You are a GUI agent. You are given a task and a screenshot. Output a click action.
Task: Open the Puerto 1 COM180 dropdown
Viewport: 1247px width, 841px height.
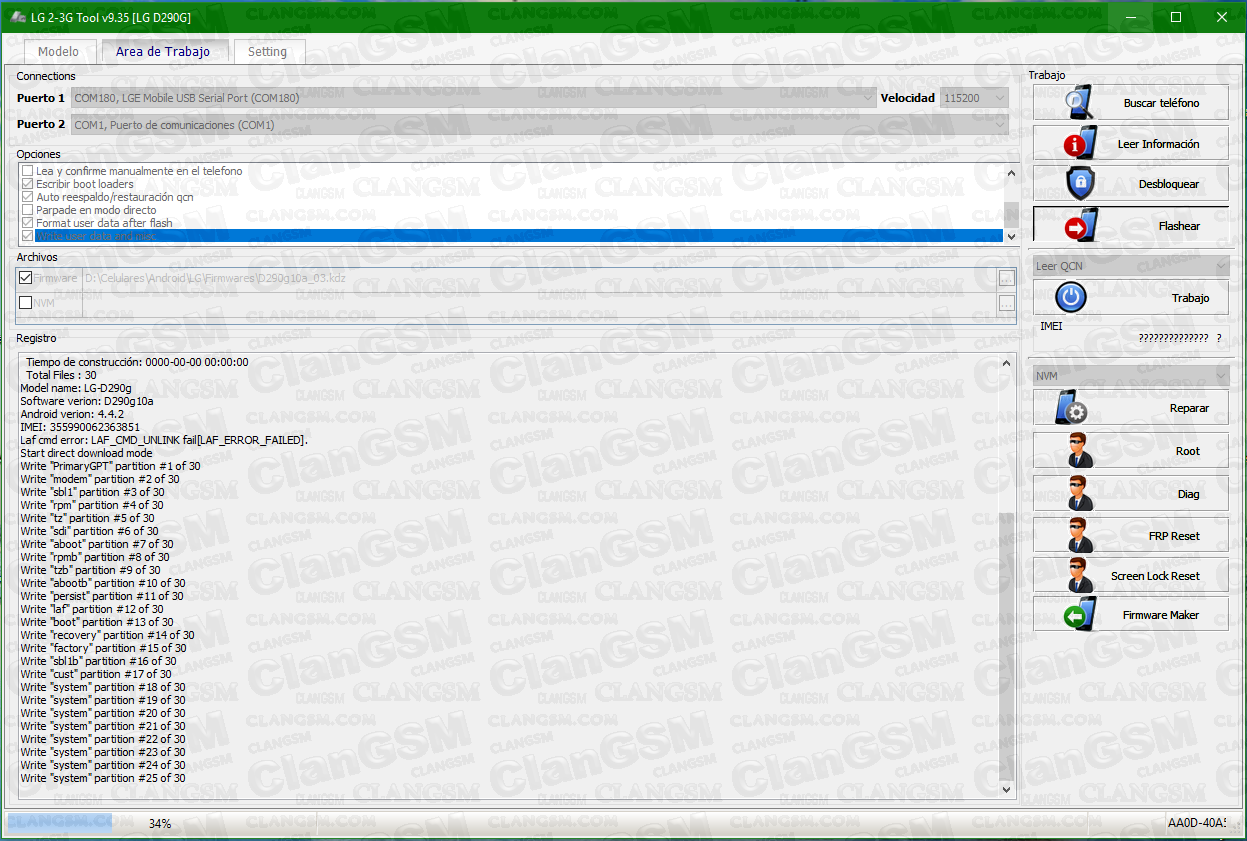point(474,98)
